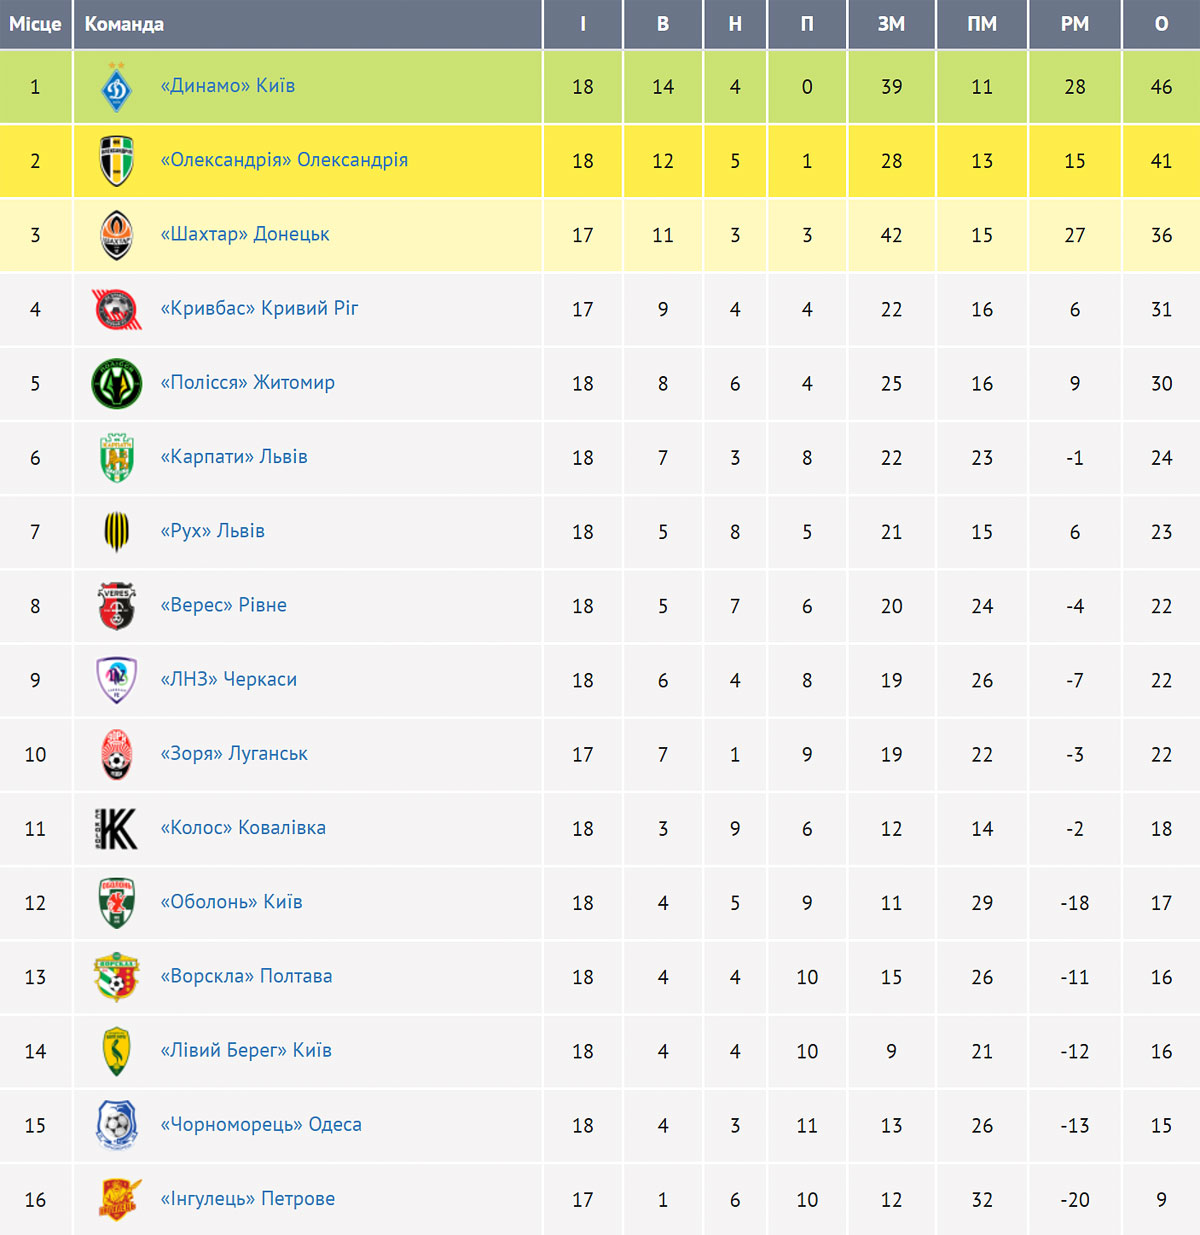The width and height of the screenshot is (1200, 1235).
Task: Open the «Шахтар» Донецьк team link
Action: [x=245, y=234]
